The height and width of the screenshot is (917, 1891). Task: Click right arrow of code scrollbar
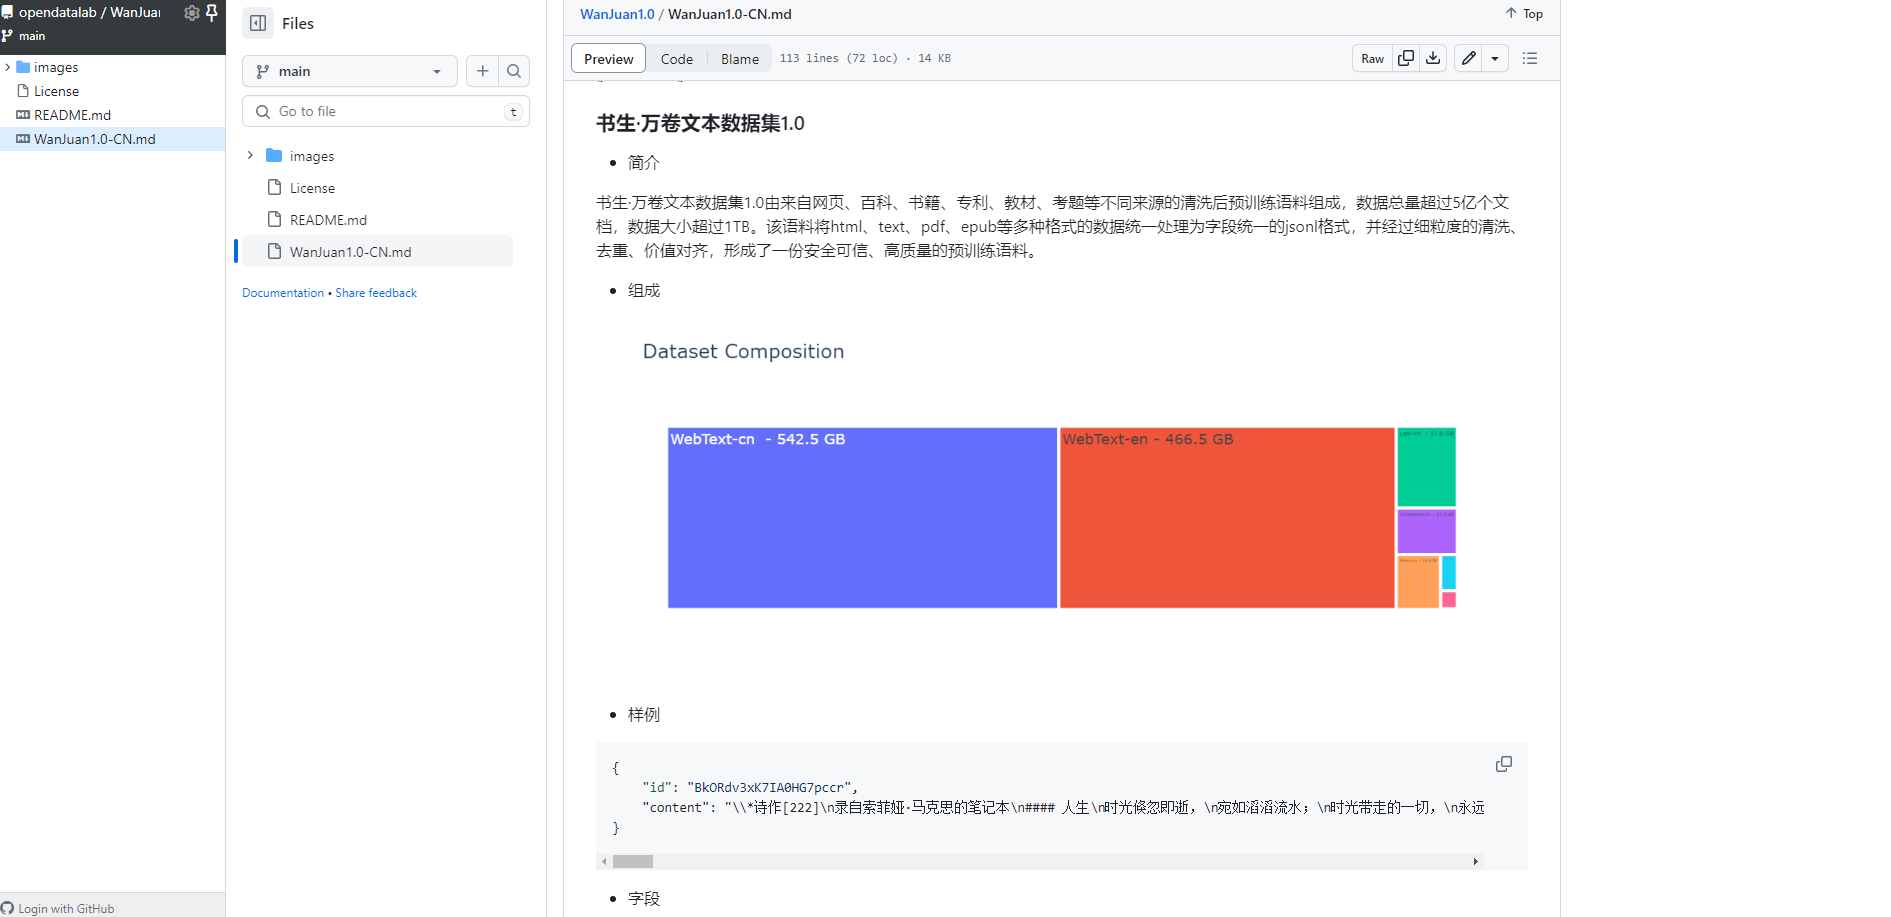click(x=1476, y=861)
